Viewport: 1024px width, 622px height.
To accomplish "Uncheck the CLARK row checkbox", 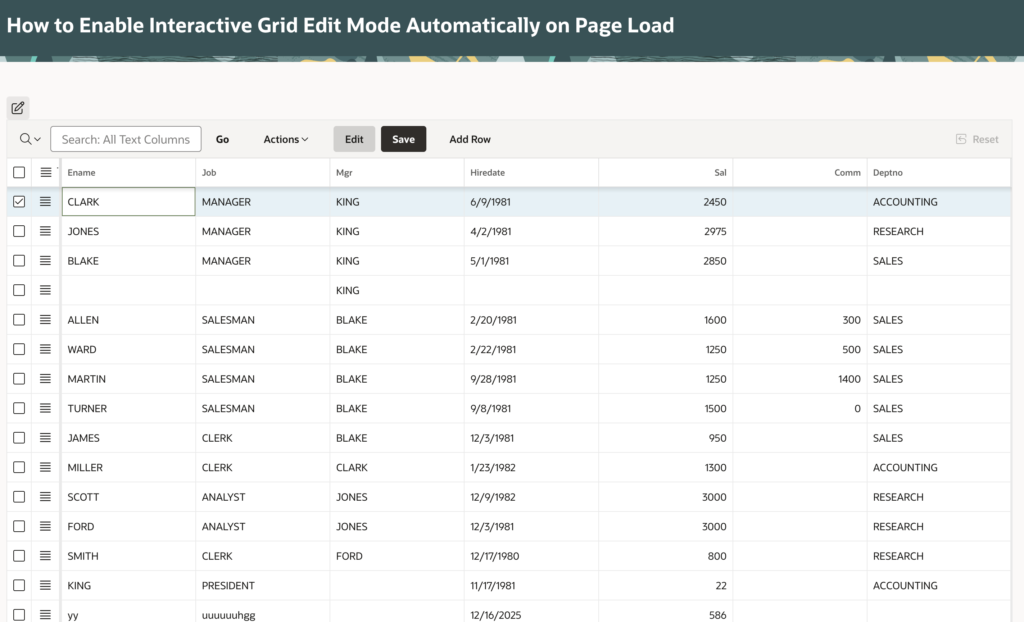I will tap(18, 201).
